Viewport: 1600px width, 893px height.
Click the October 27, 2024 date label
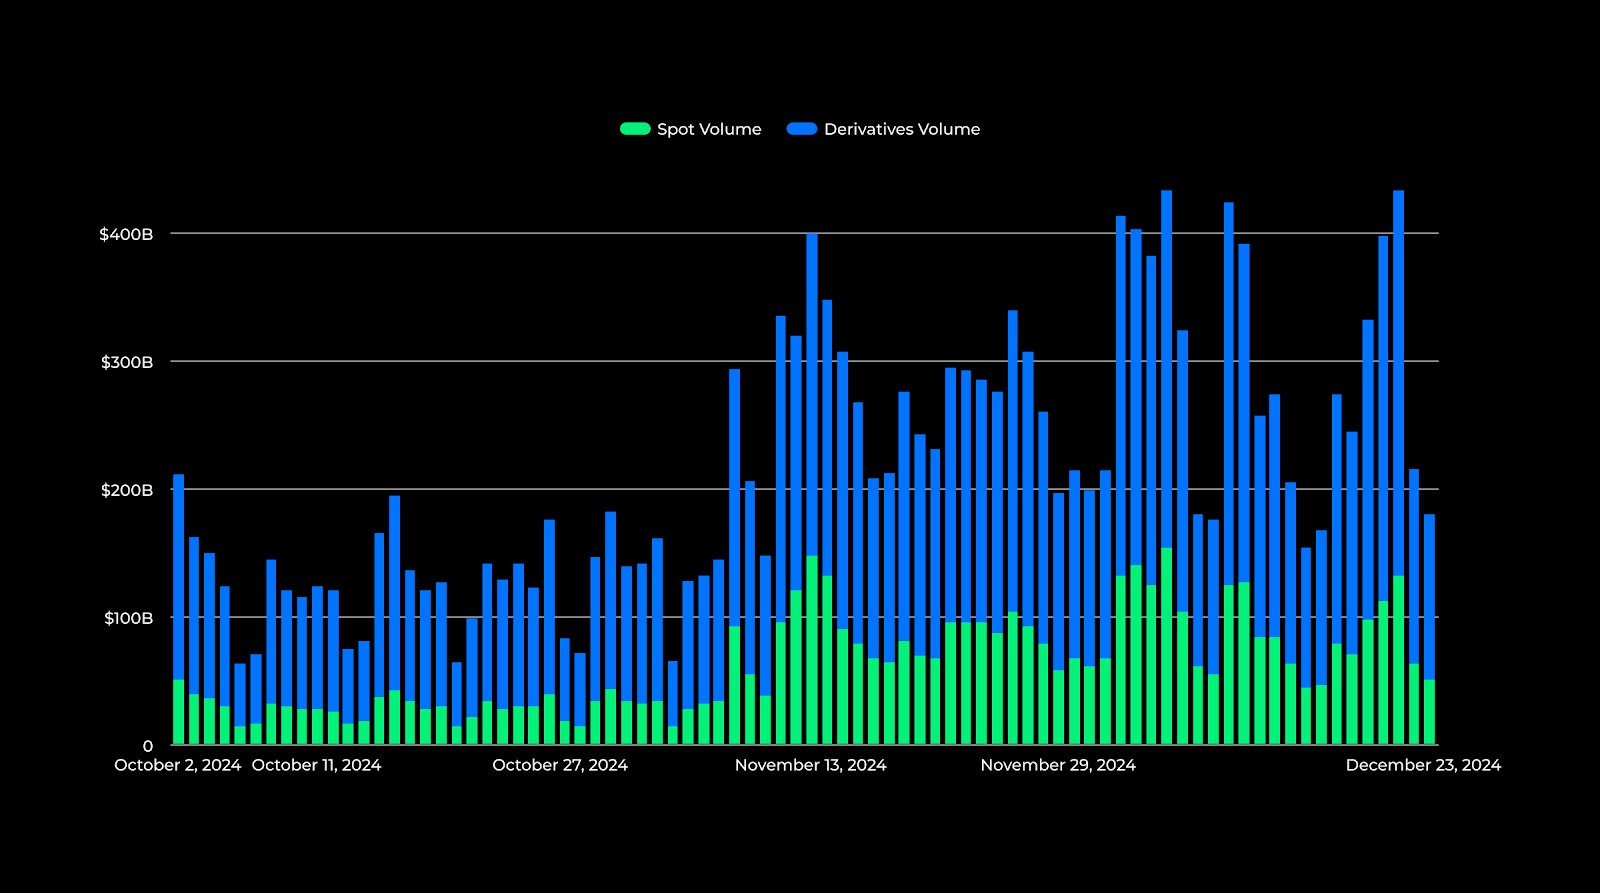click(x=560, y=765)
